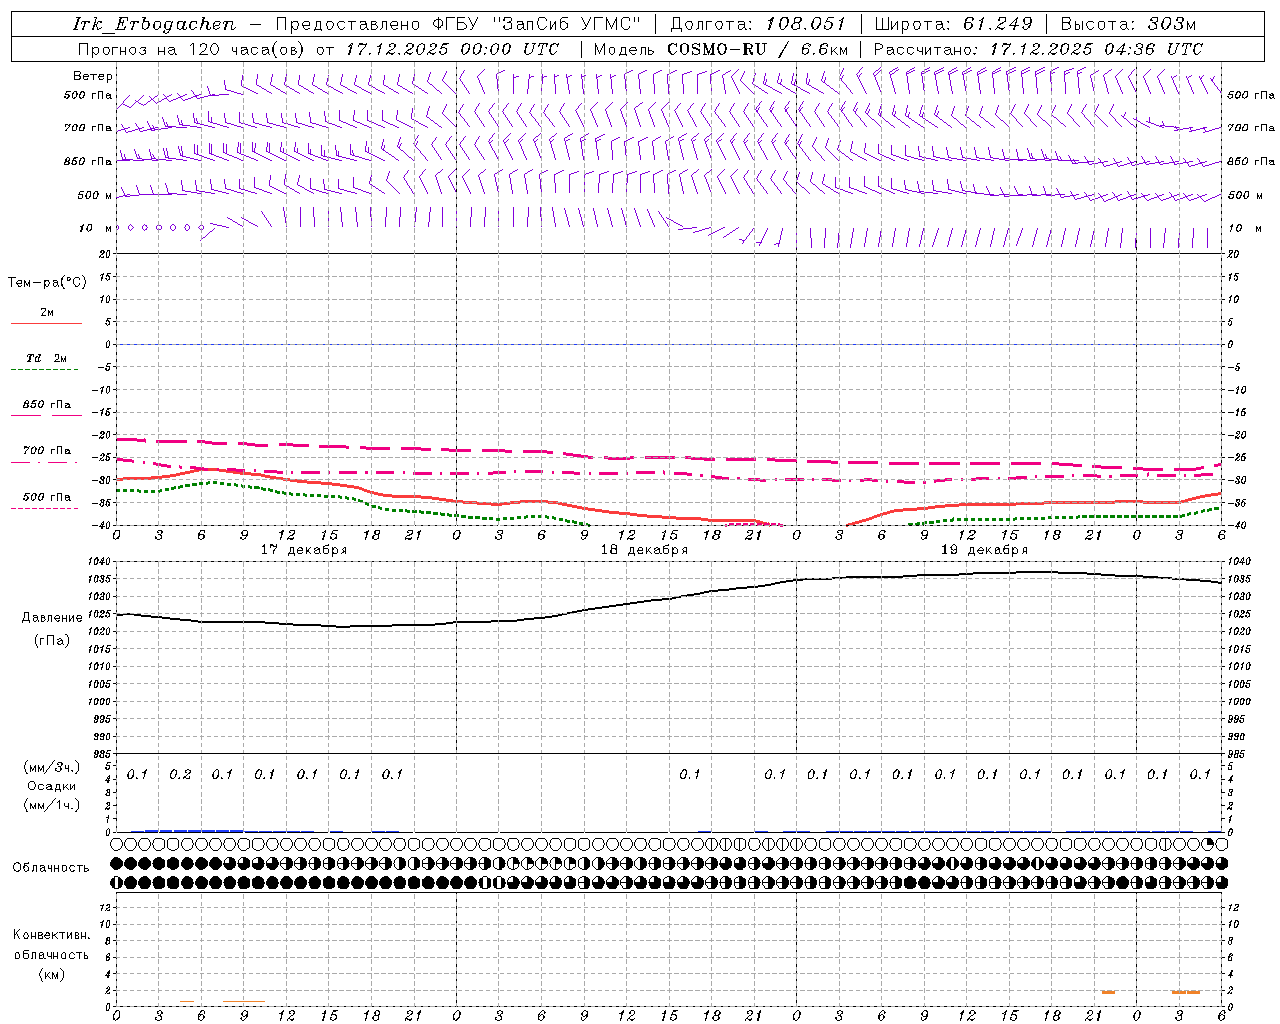The height and width of the screenshot is (1024, 1280).
Task: Click the Тем-ра(°C) panel label
Action: (x=47, y=283)
